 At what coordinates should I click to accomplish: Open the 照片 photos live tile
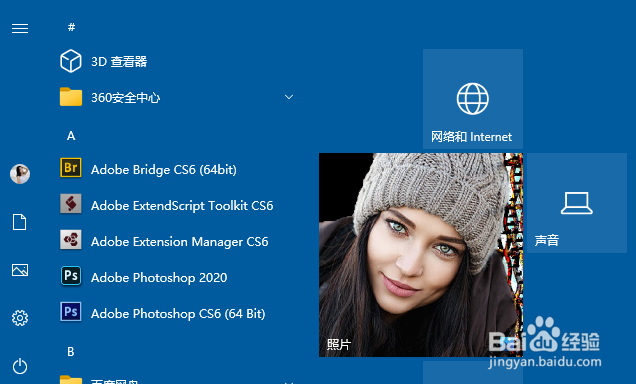[421, 255]
